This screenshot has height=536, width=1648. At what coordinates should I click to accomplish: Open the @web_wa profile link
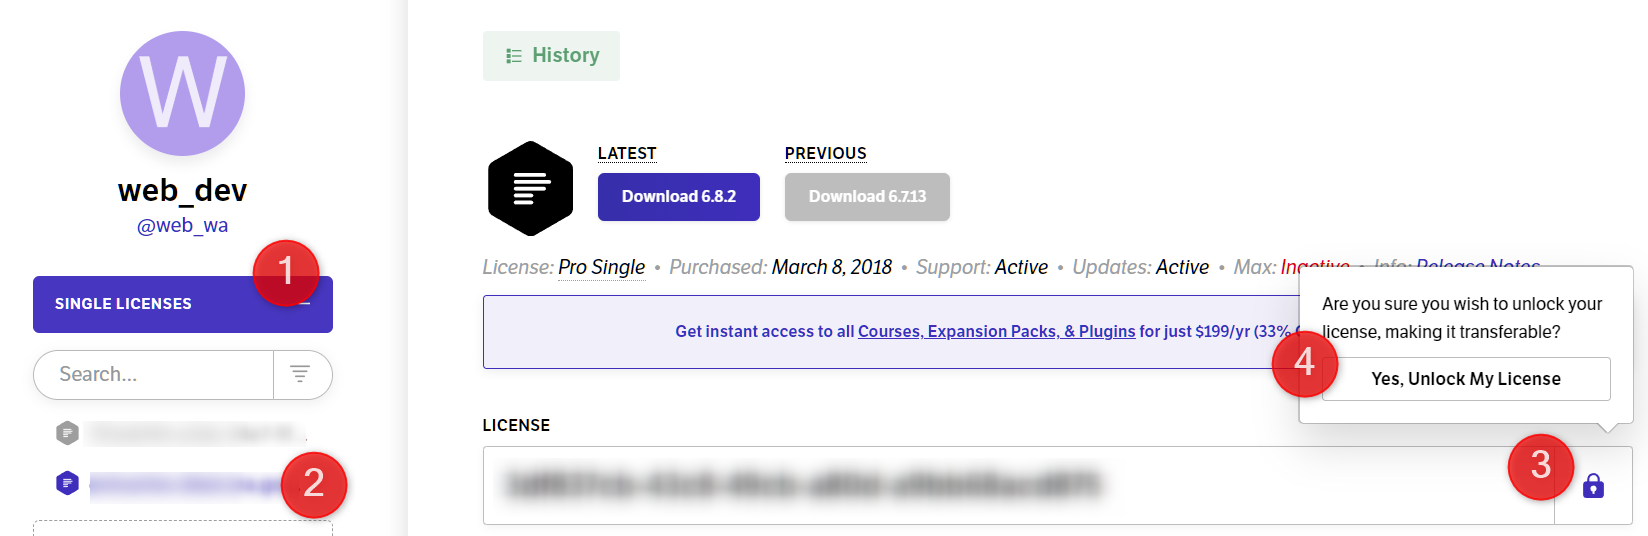click(x=182, y=226)
